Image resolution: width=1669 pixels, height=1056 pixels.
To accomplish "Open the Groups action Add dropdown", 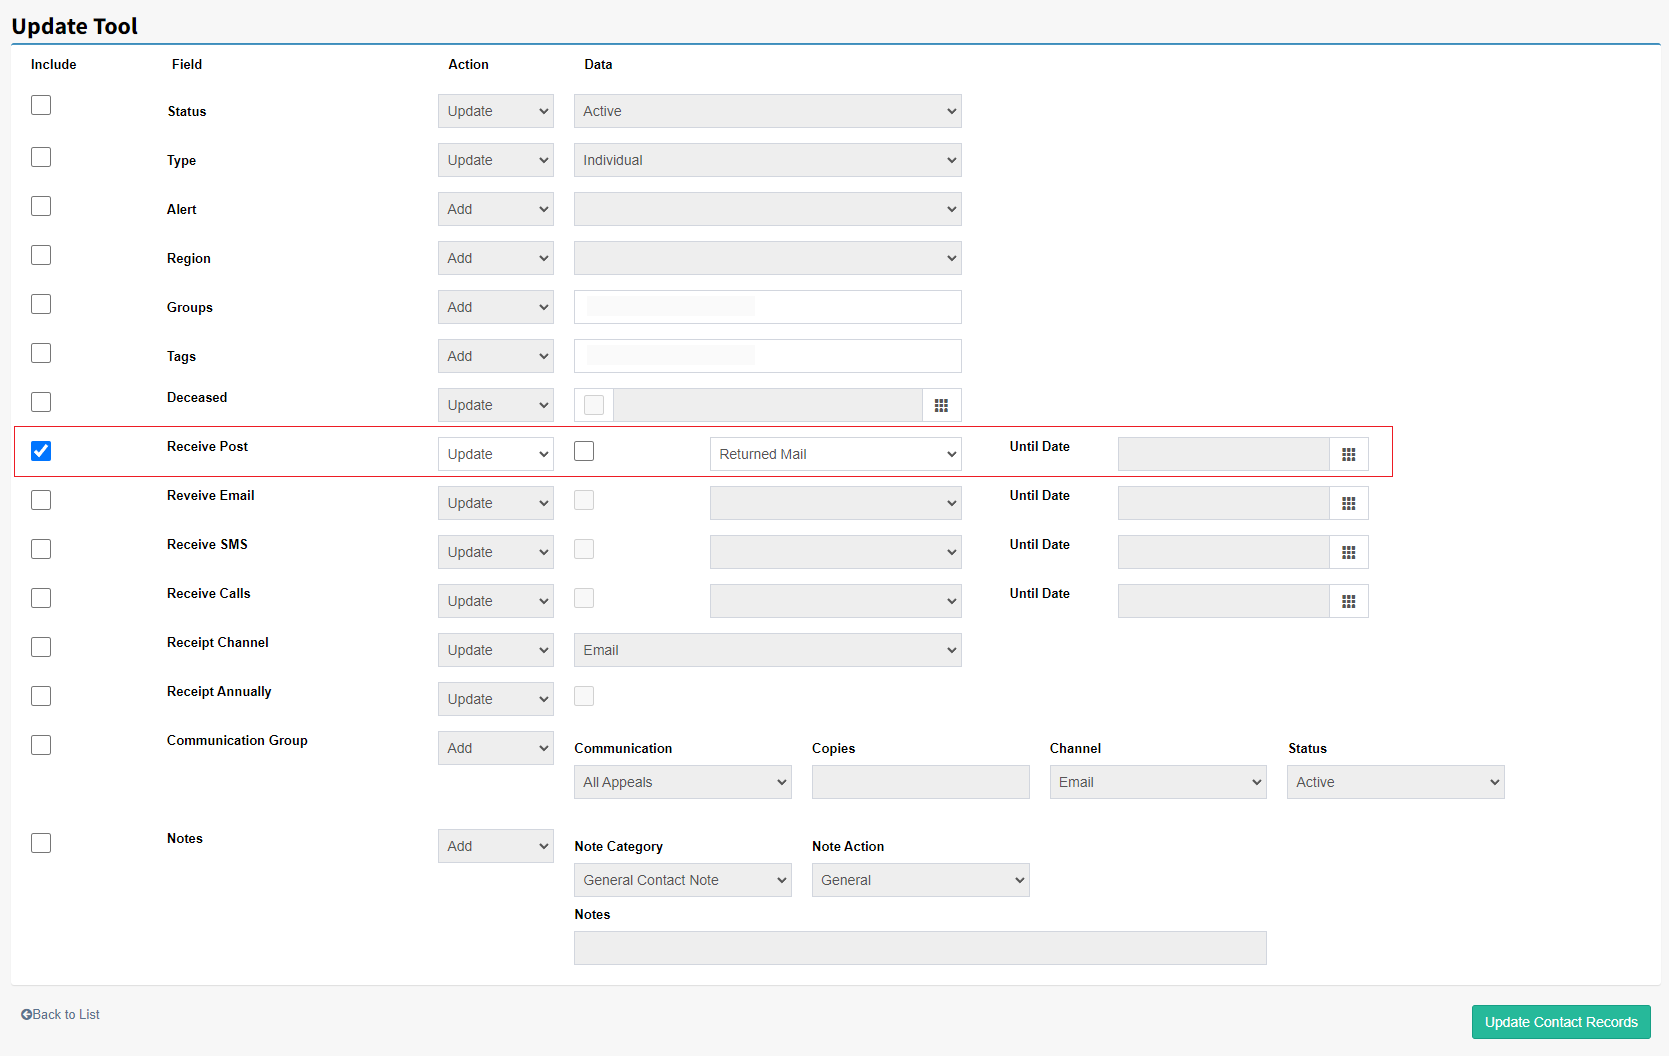I will tap(496, 307).
